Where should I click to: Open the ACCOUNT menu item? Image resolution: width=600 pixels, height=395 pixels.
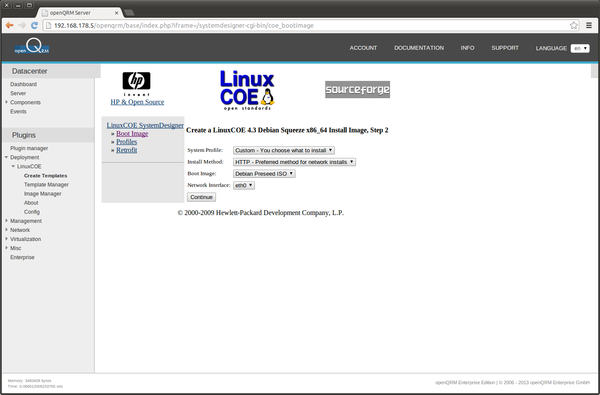tap(363, 48)
